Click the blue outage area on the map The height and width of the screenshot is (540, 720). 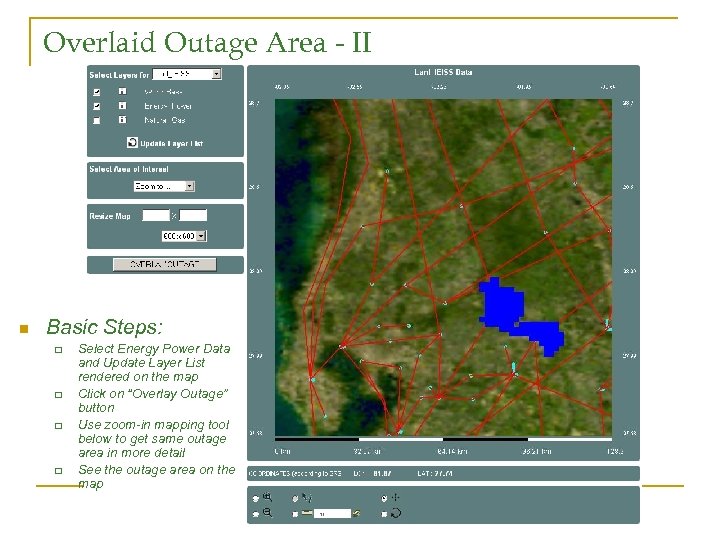(503, 305)
